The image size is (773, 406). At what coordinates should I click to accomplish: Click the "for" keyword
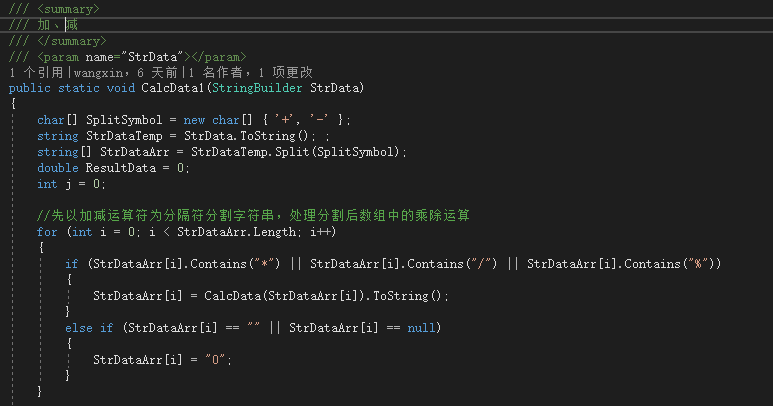coord(47,231)
